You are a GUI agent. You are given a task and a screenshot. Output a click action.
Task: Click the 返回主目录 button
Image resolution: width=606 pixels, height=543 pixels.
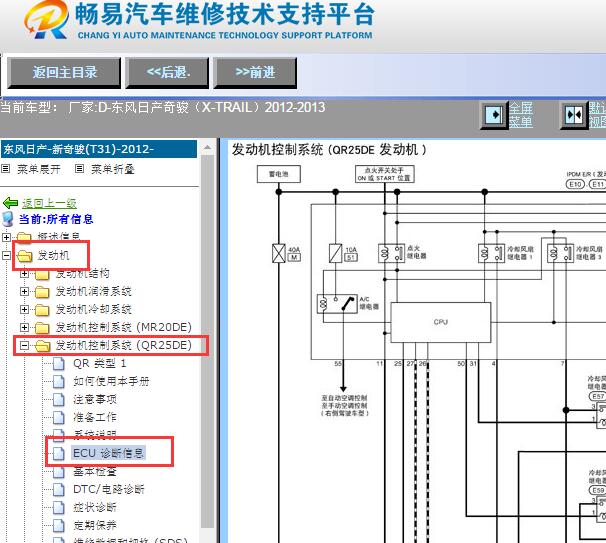coord(64,73)
